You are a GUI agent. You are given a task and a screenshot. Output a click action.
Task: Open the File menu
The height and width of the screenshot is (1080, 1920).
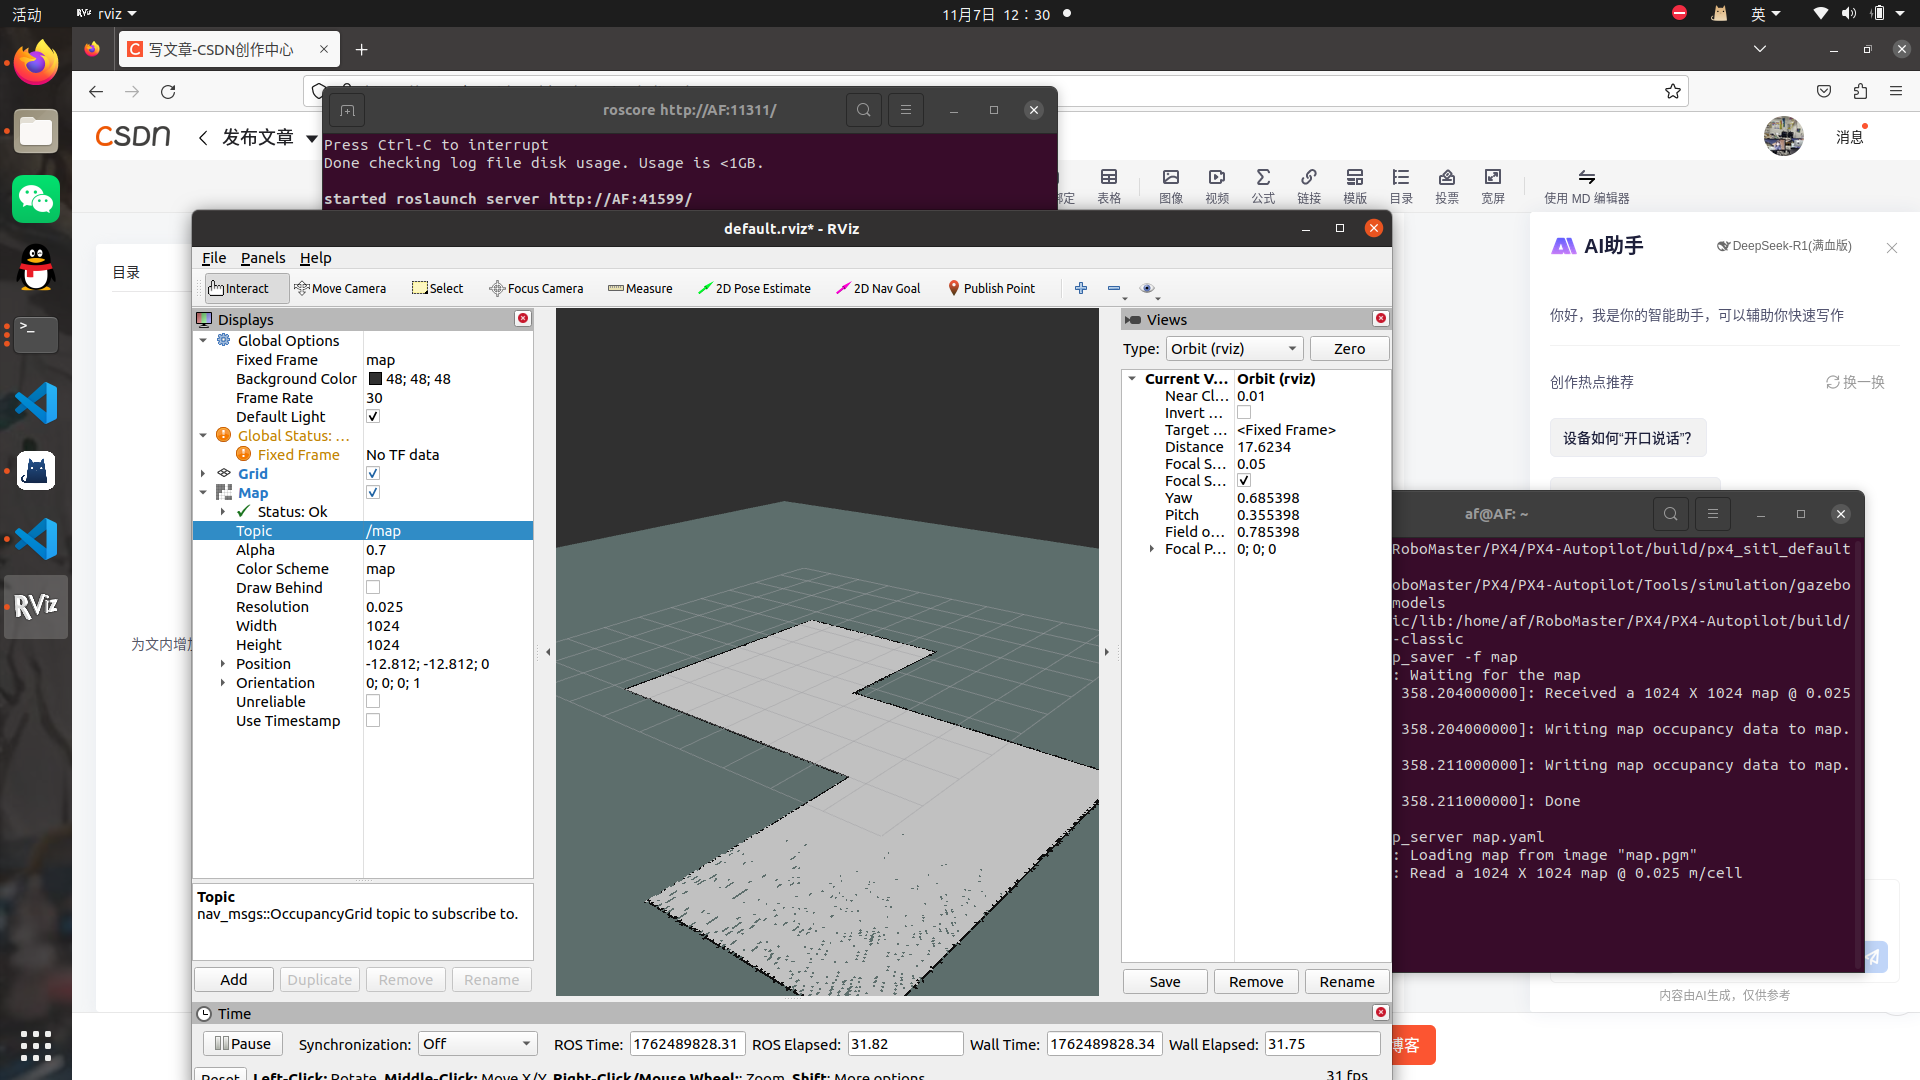click(x=213, y=258)
